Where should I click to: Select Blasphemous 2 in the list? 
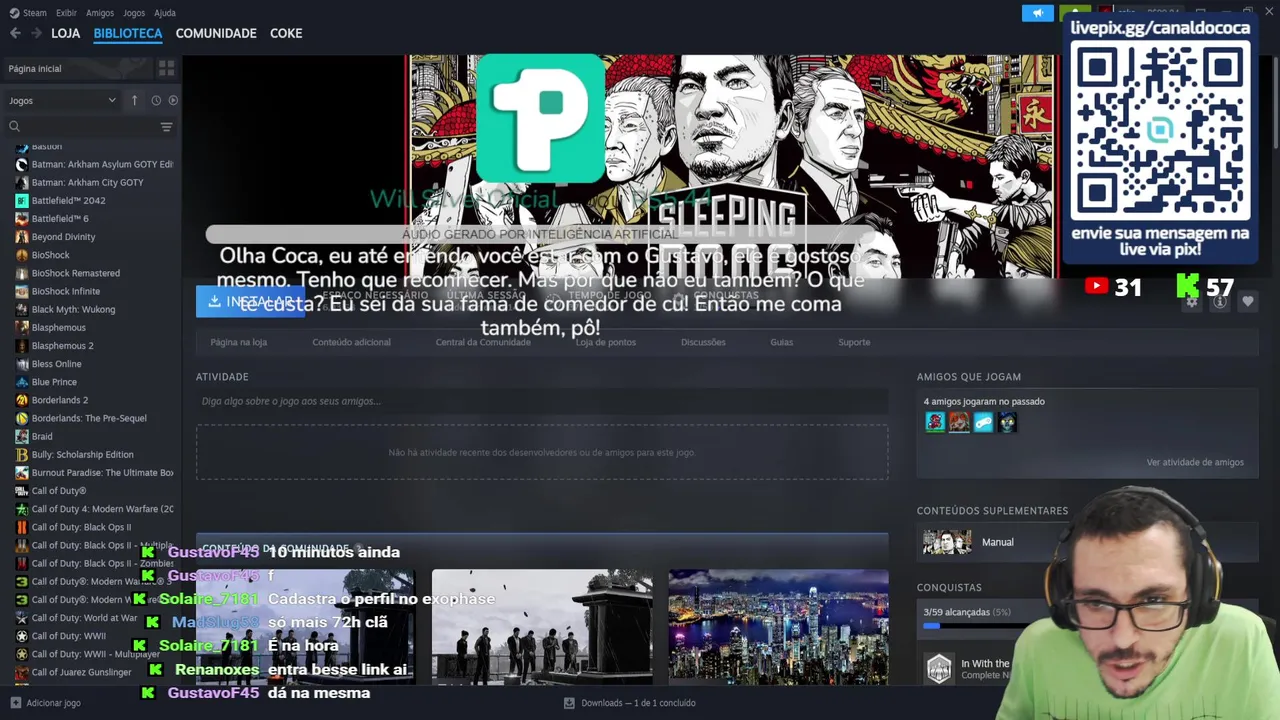(x=62, y=346)
